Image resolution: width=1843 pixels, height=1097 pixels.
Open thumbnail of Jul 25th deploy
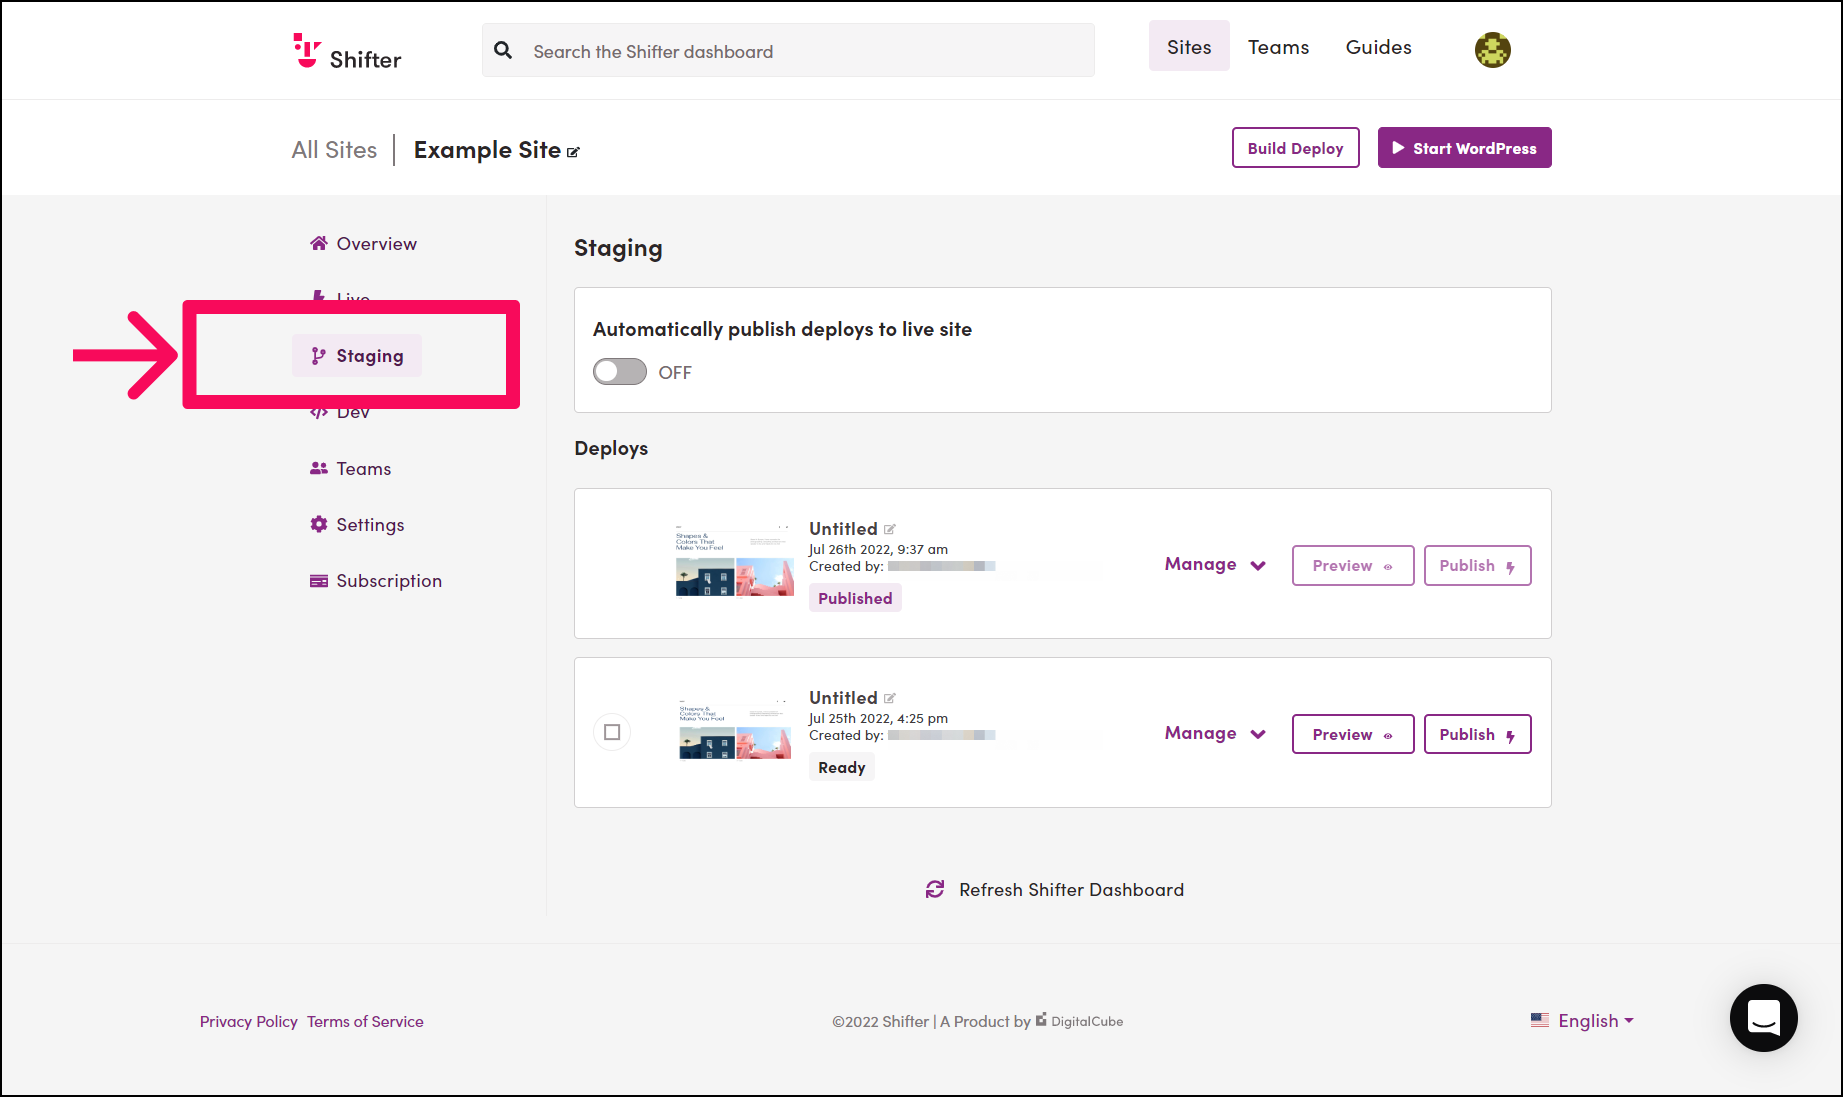pos(734,731)
